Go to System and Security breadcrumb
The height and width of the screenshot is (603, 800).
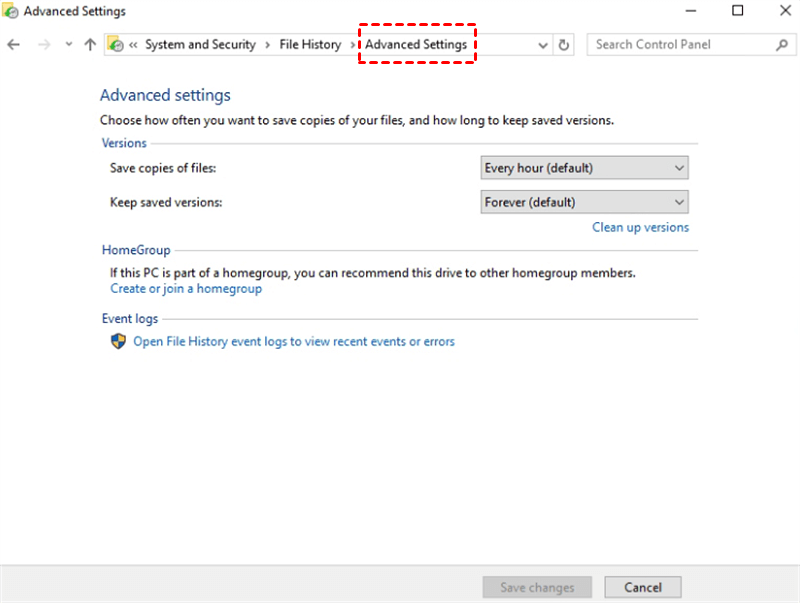click(200, 45)
